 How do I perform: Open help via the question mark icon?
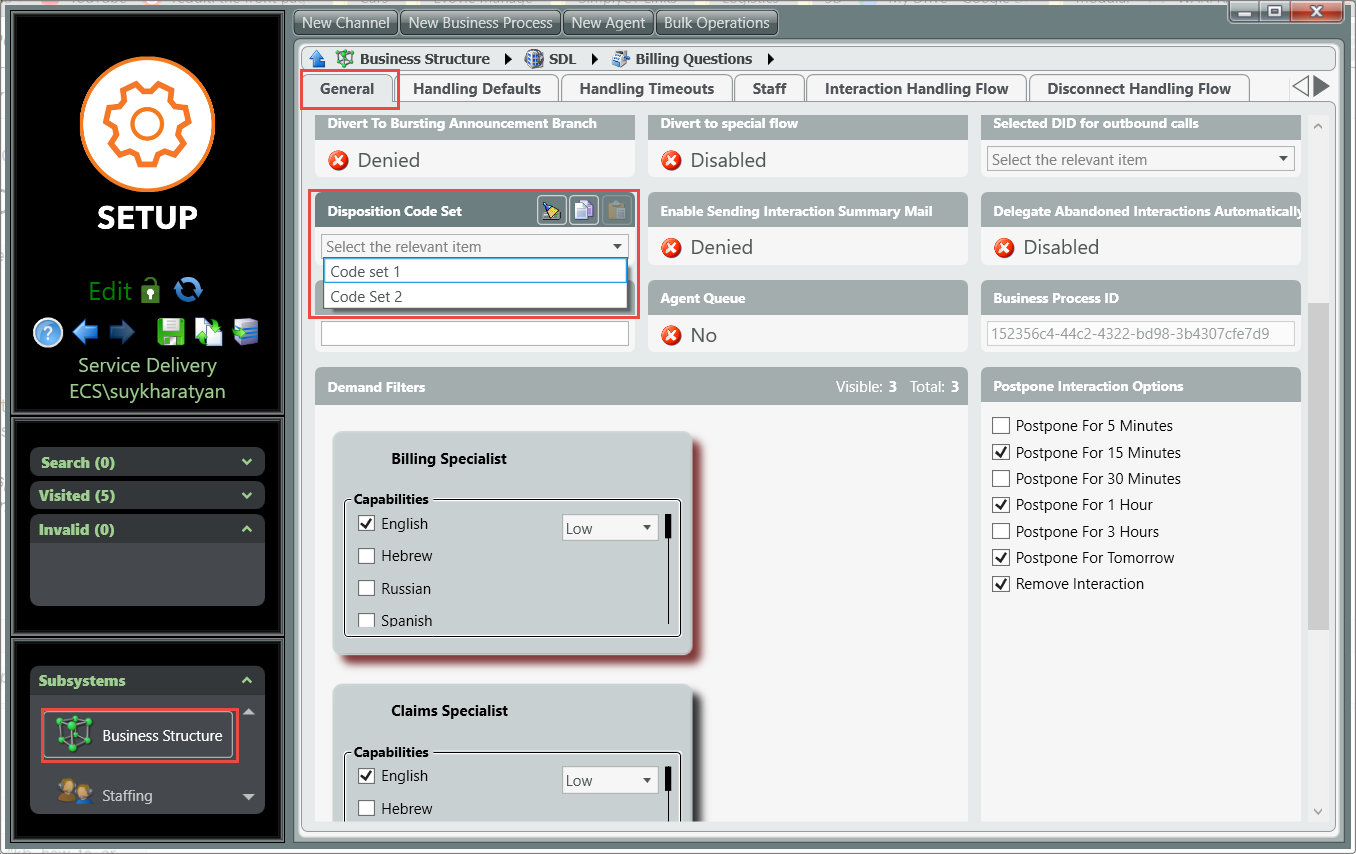(48, 332)
